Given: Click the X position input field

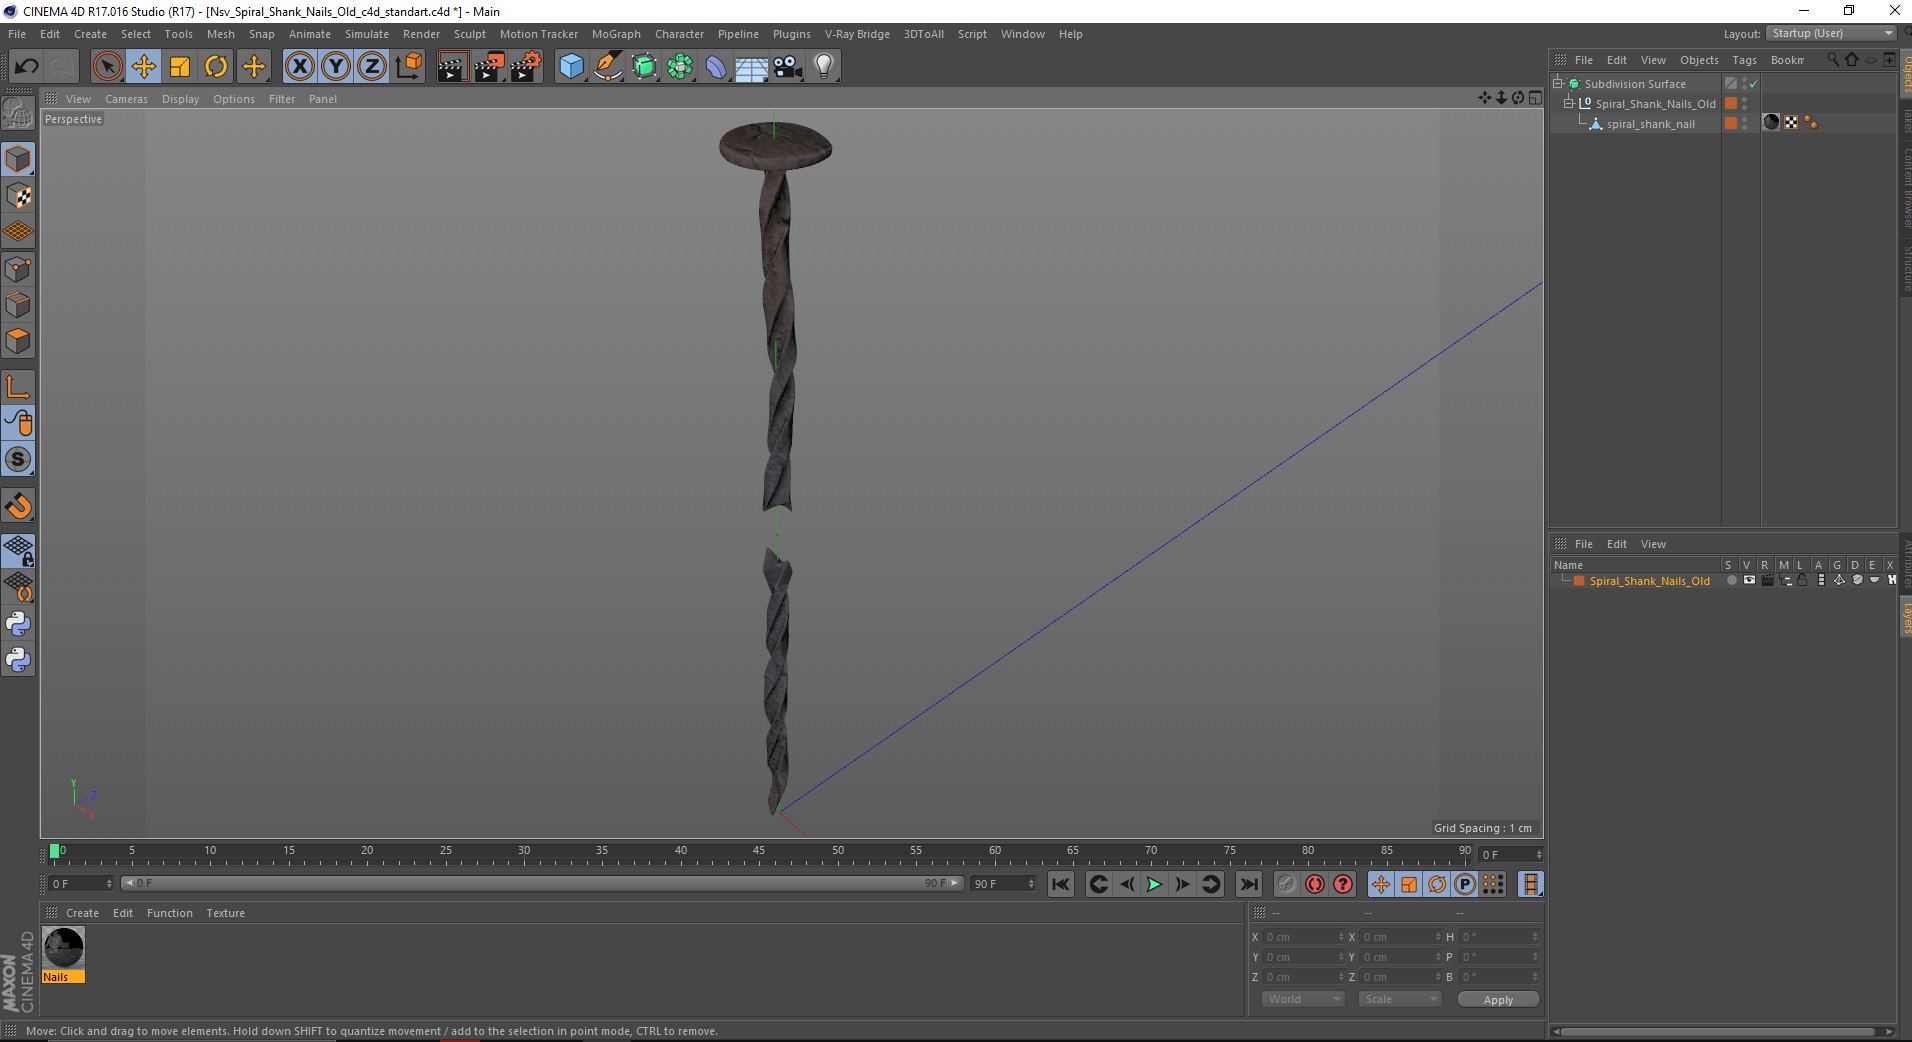Looking at the screenshot, I should tap(1303, 937).
